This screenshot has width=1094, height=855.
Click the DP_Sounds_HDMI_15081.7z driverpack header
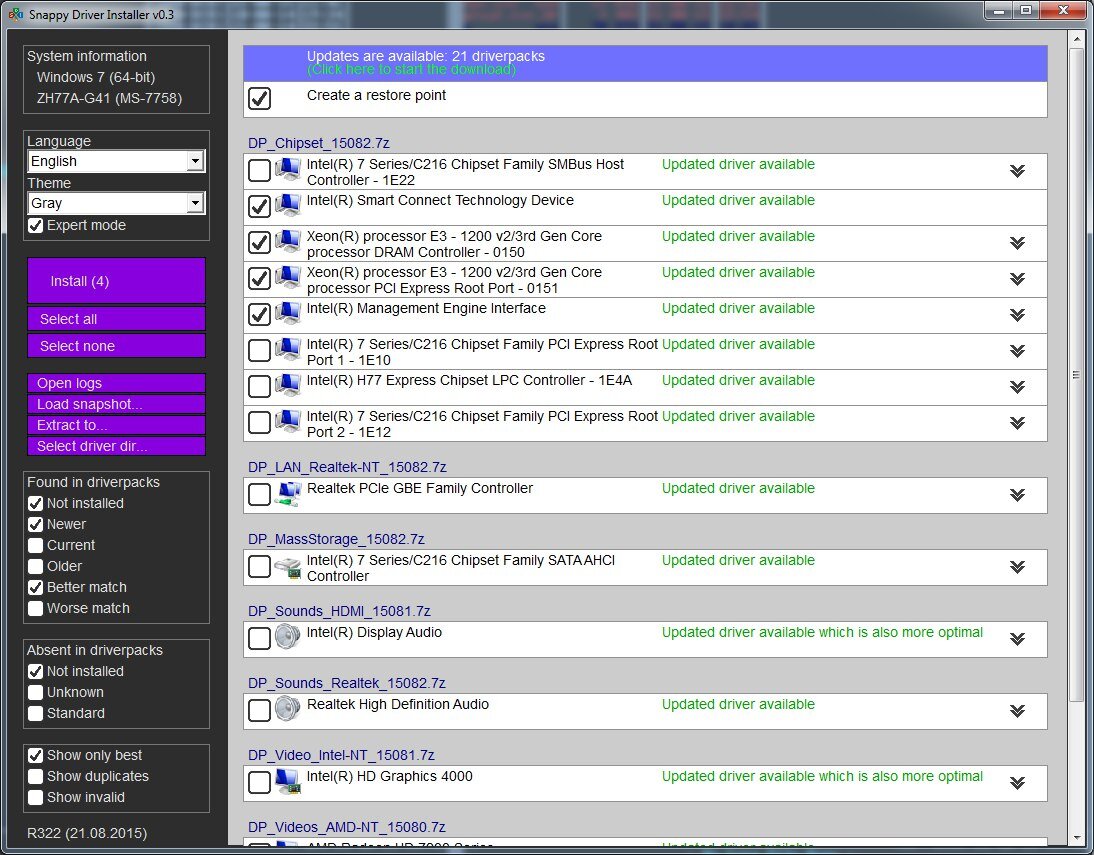tap(339, 611)
